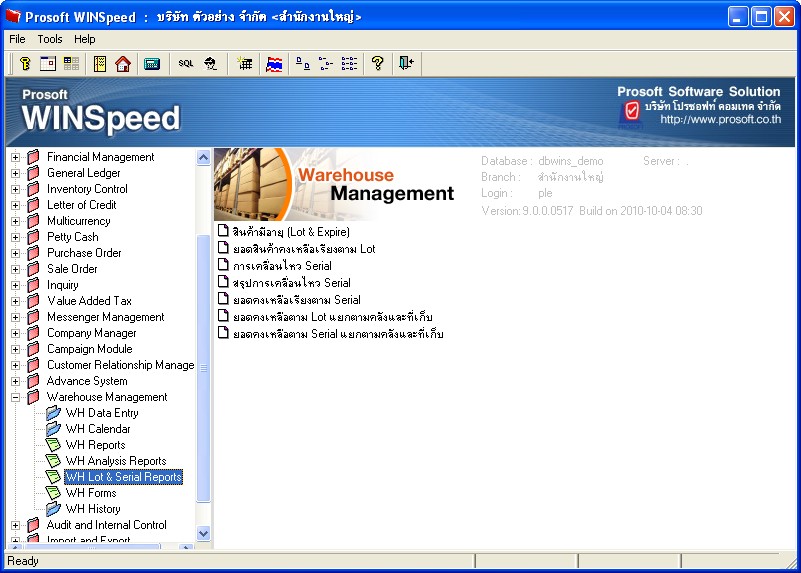Click the WH Forms green sheet icon

(53, 493)
